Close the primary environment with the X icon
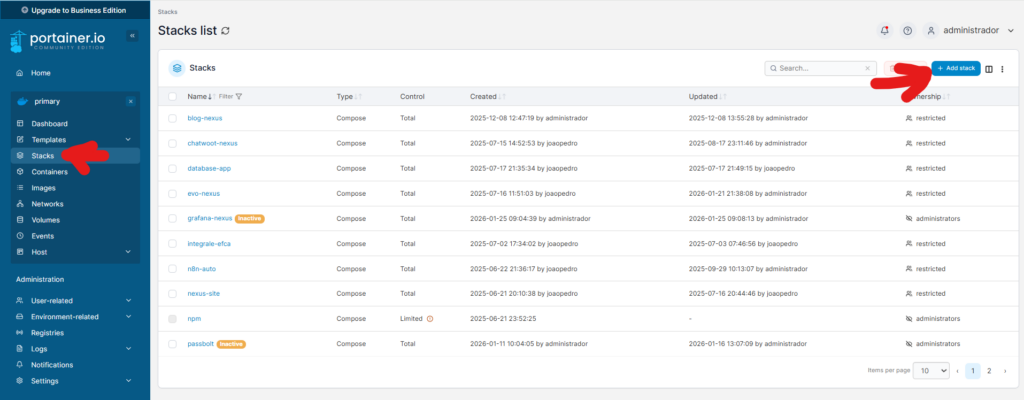 point(130,101)
